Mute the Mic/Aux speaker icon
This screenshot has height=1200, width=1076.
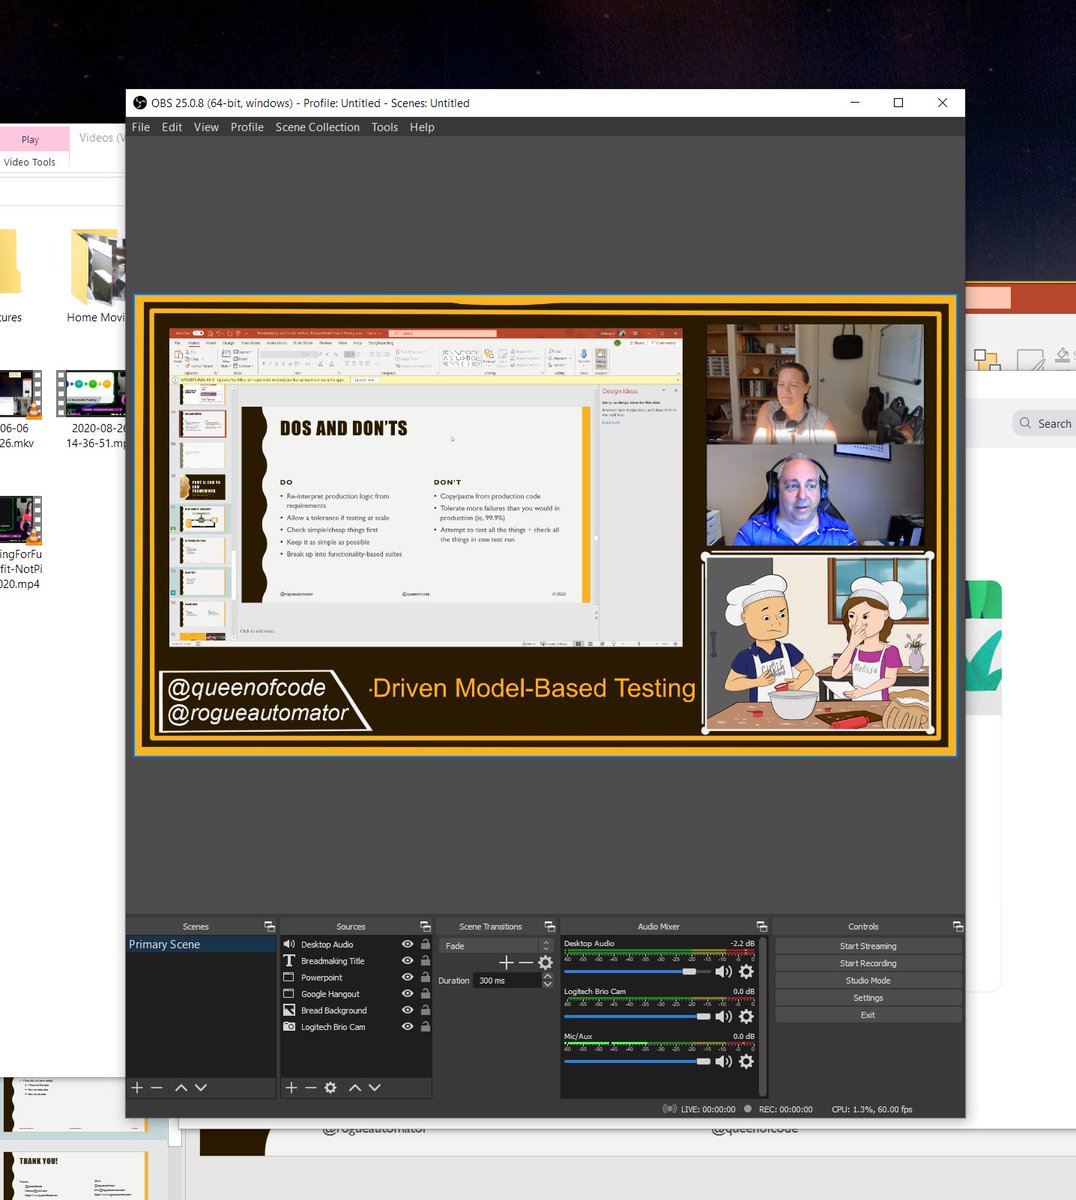tap(723, 1061)
